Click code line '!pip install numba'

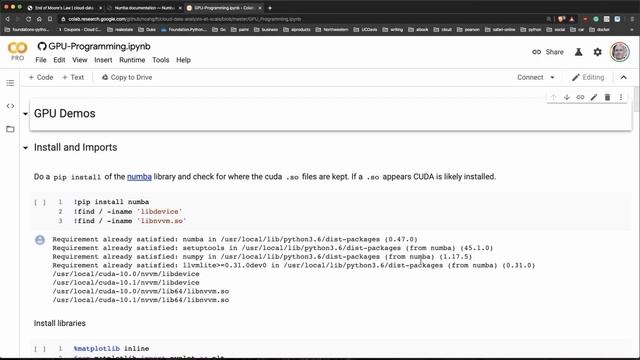point(111,202)
